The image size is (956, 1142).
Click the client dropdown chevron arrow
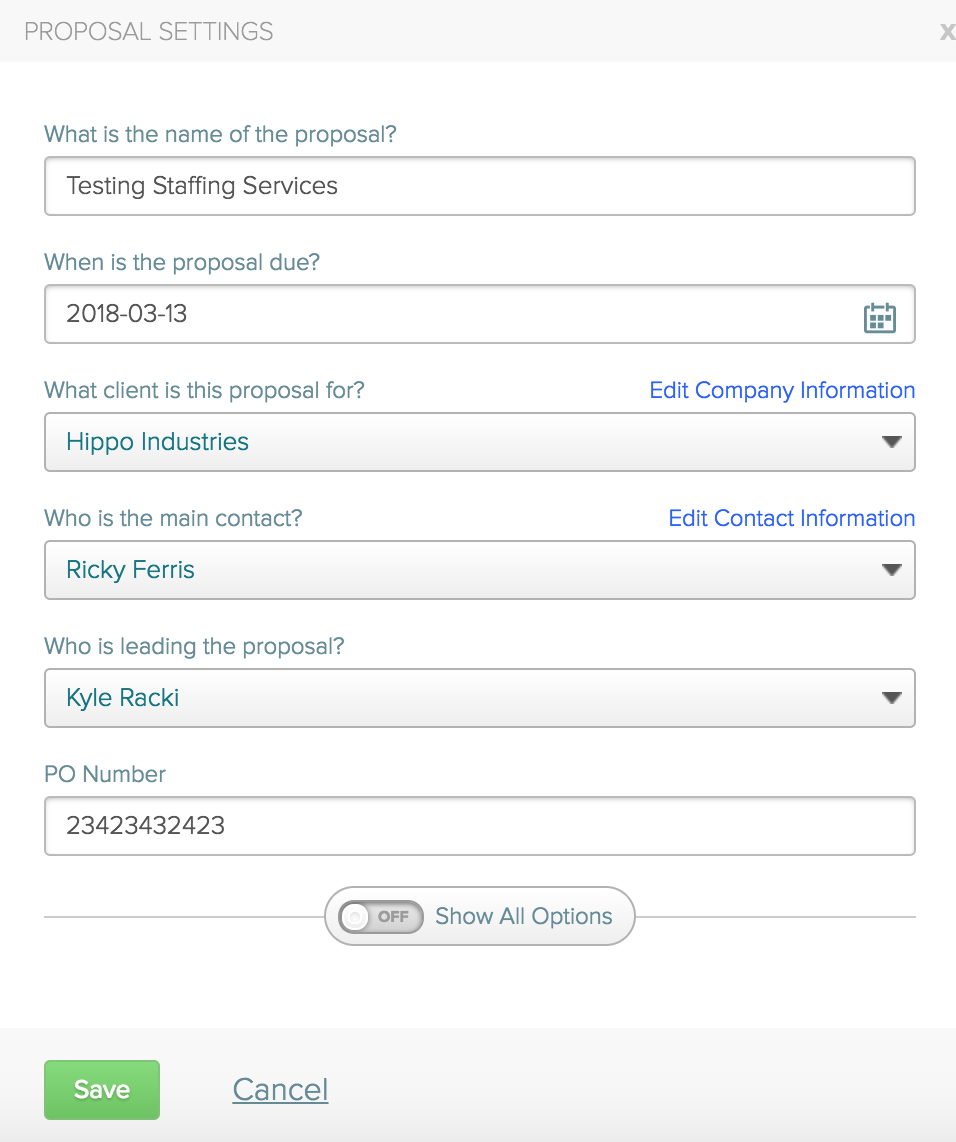[891, 442]
